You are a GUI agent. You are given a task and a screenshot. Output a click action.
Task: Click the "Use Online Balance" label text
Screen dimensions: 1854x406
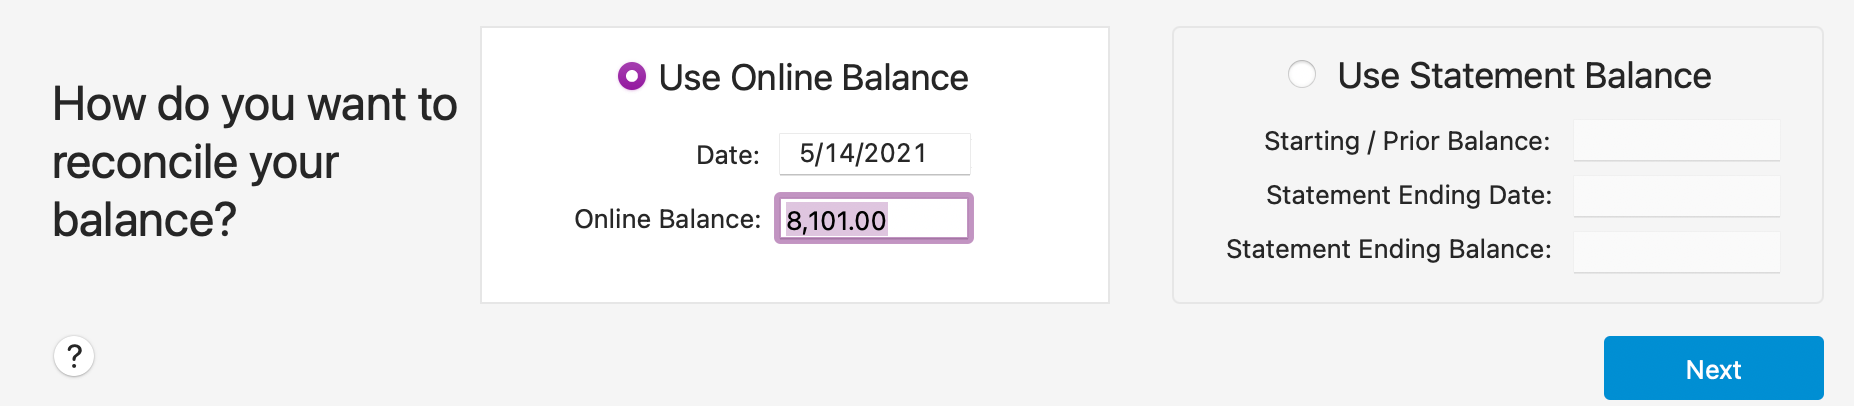813,77
